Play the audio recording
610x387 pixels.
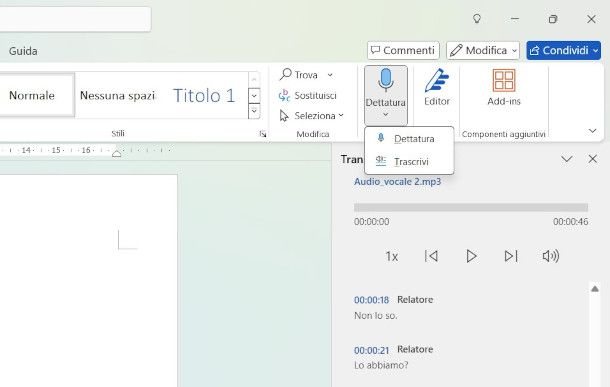(471, 256)
